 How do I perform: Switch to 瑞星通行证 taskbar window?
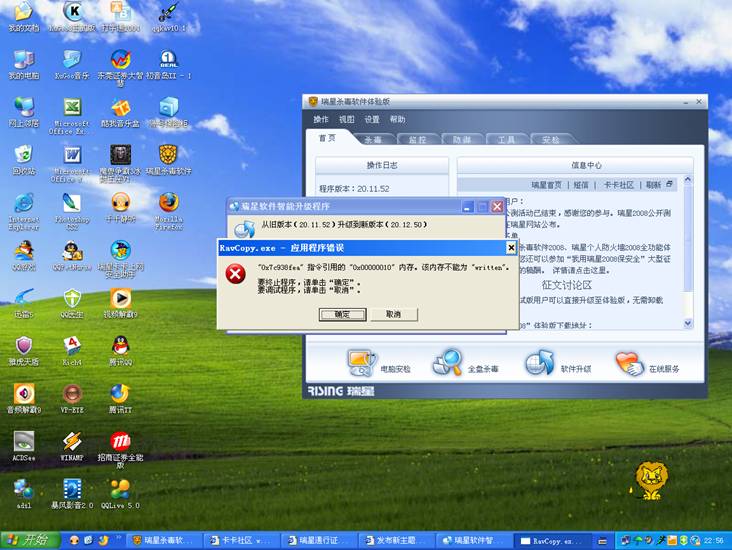point(319,541)
